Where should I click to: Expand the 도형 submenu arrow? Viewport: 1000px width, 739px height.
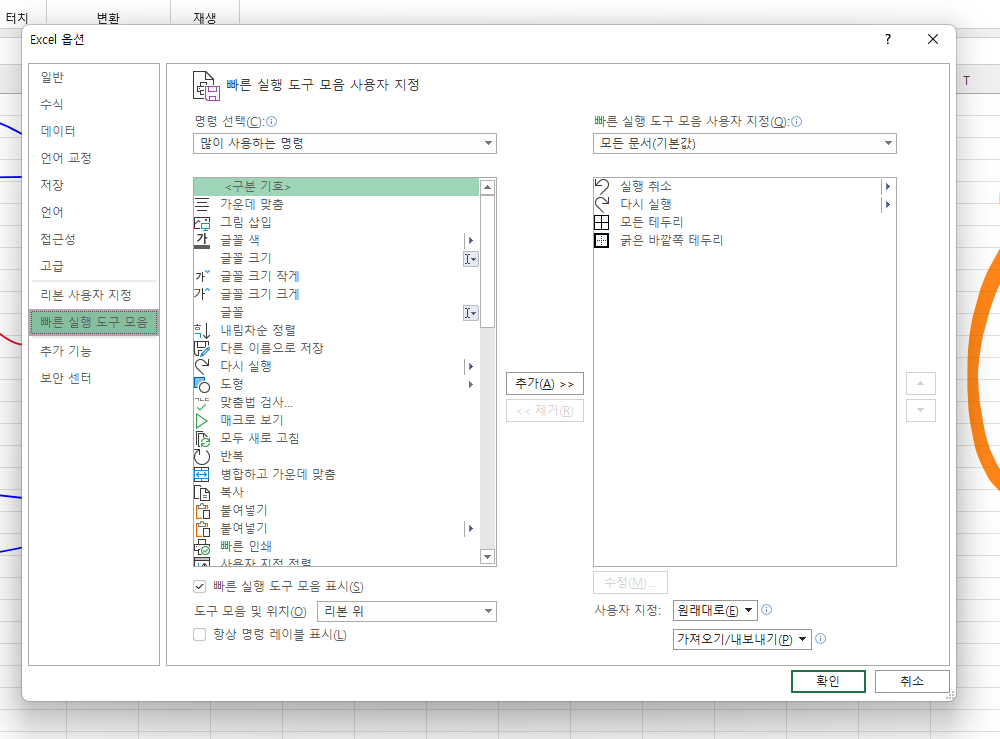[x=471, y=384]
